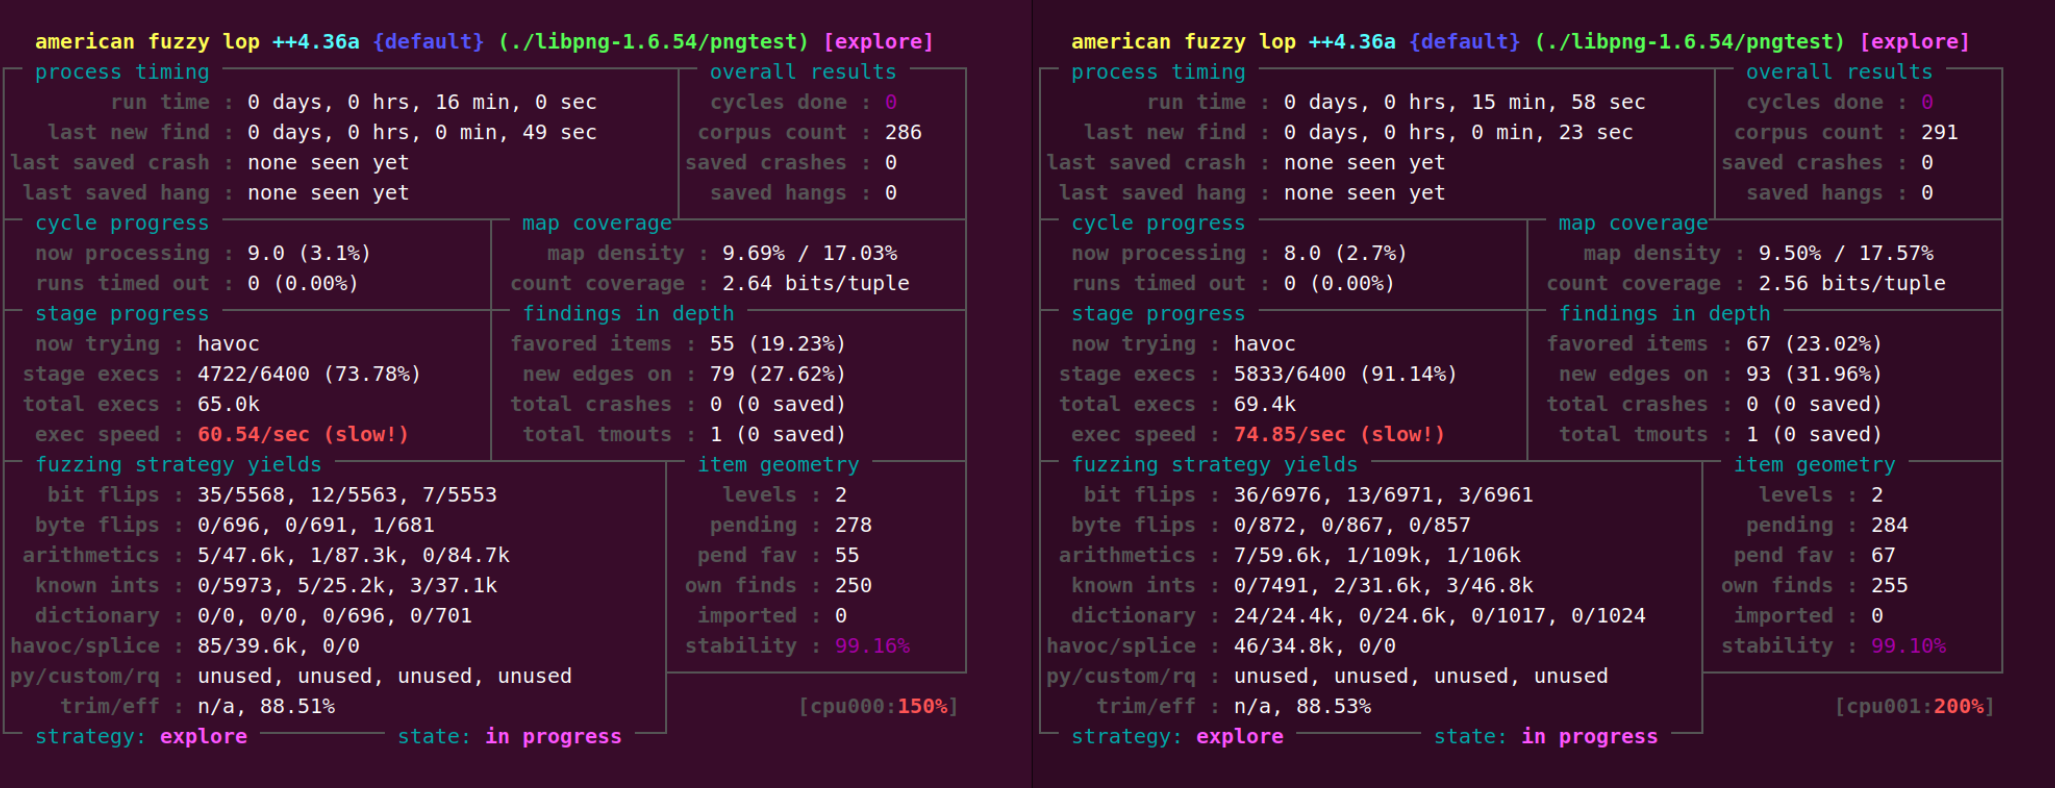Click now processing 9.0 (3.1%)
The image size is (2055, 788).
tap(309, 253)
